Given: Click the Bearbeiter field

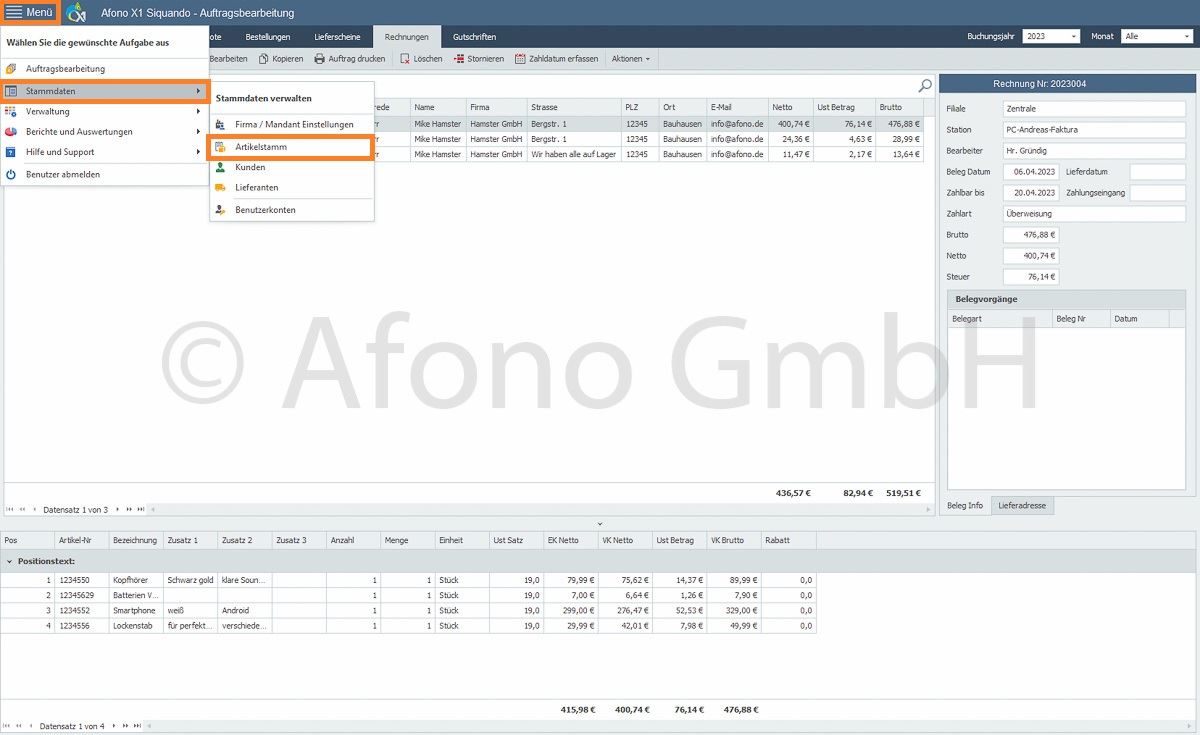Looking at the screenshot, I should [1094, 150].
